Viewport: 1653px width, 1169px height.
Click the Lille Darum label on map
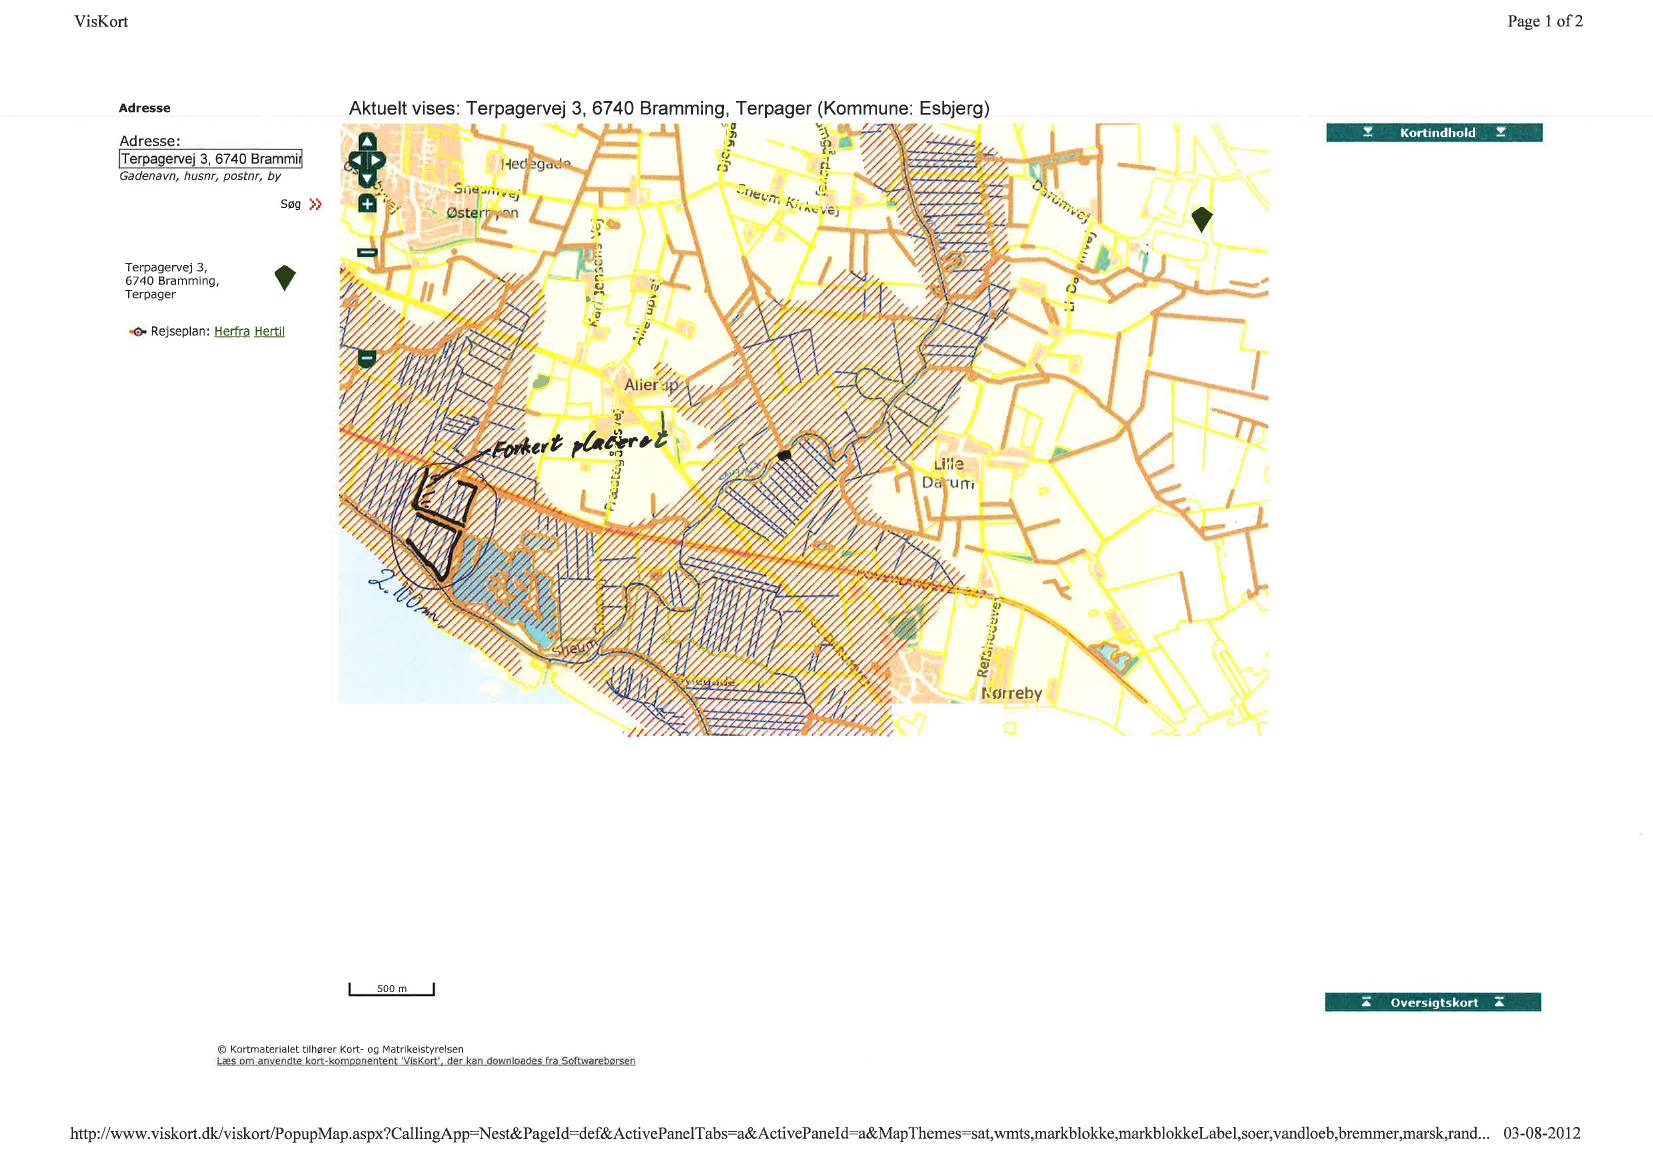[x=948, y=473]
